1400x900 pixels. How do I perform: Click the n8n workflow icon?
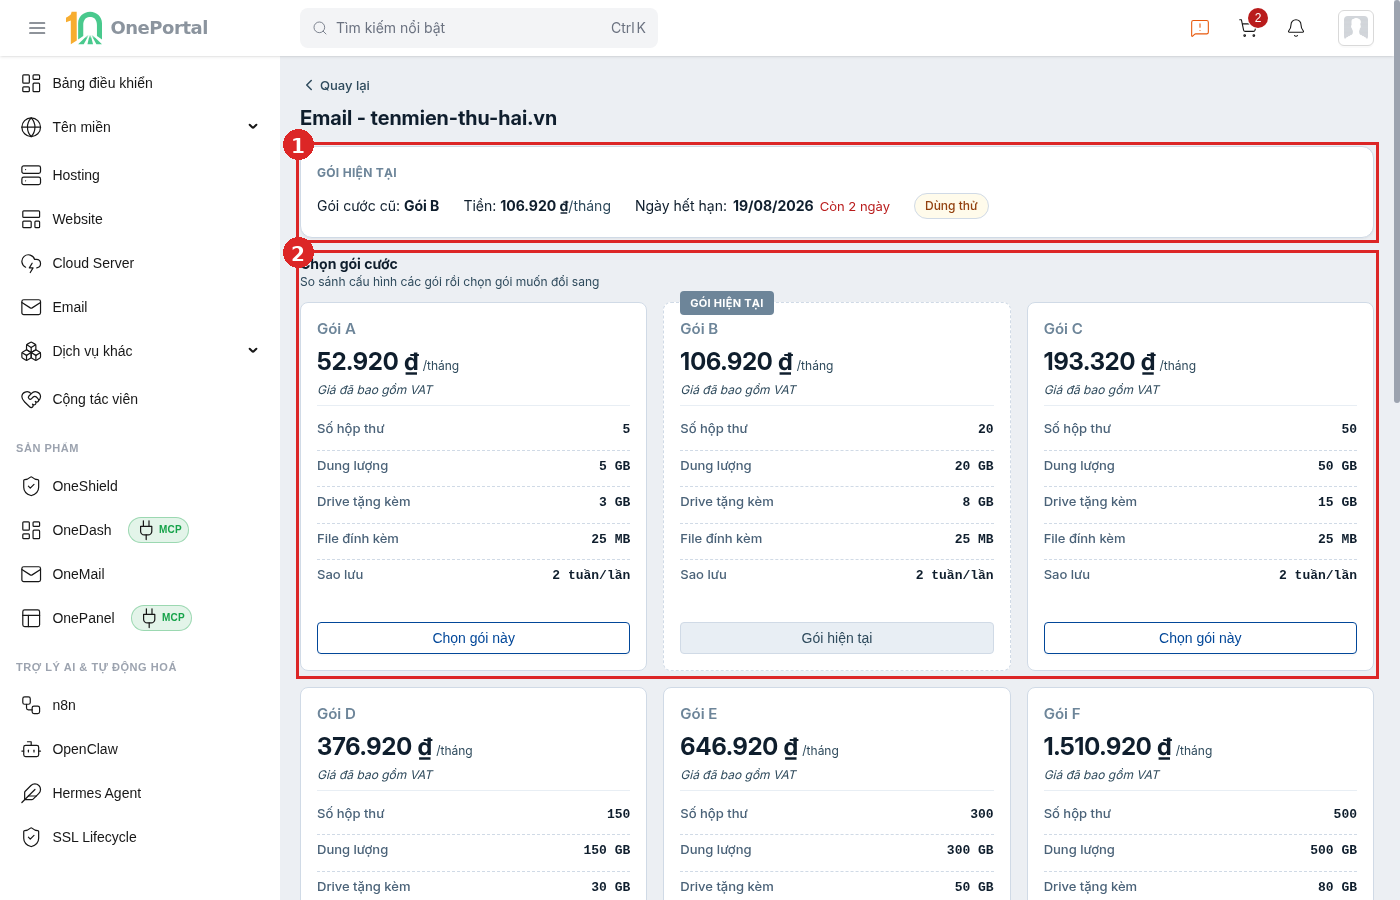tap(31, 705)
